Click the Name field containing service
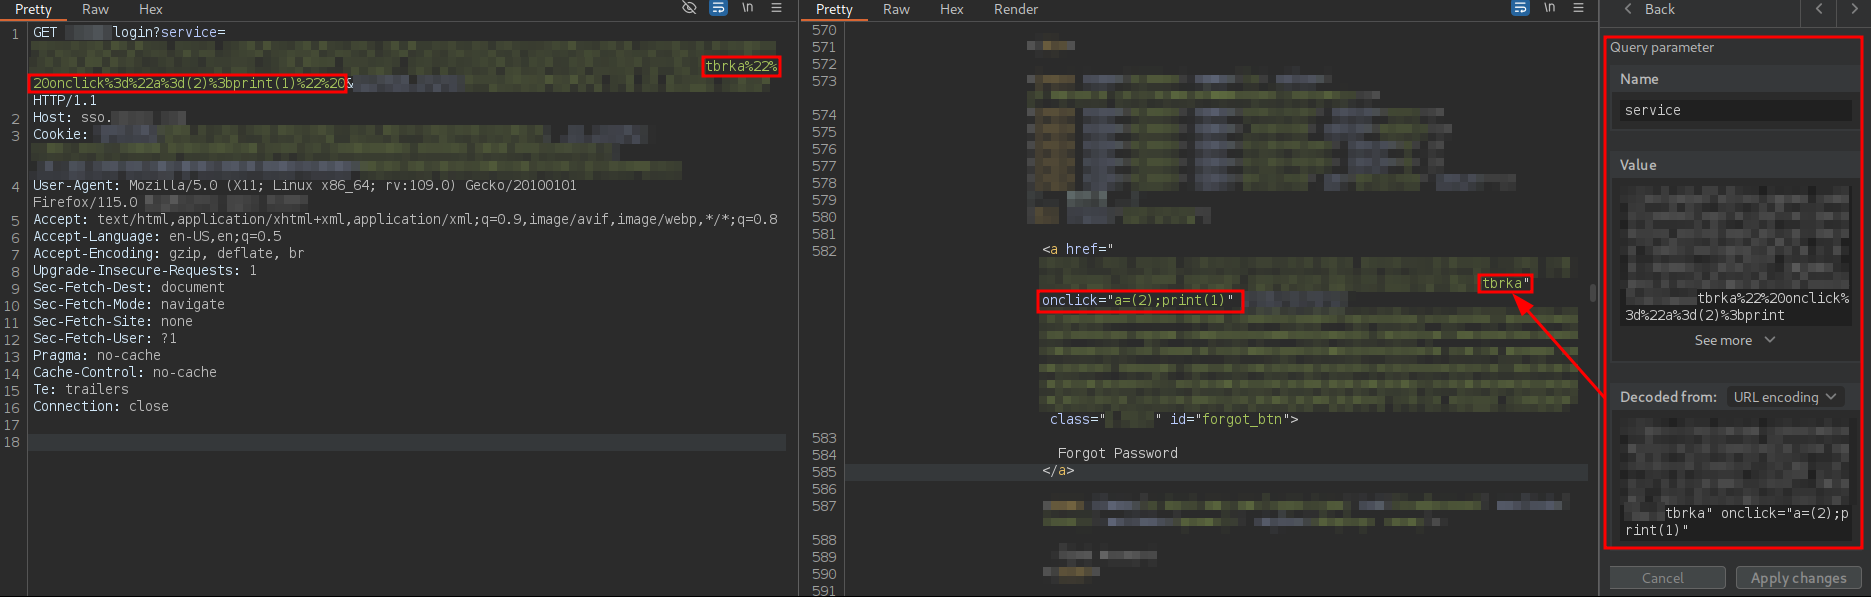The height and width of the screenshot is (597, 1871). point(1734,110)
